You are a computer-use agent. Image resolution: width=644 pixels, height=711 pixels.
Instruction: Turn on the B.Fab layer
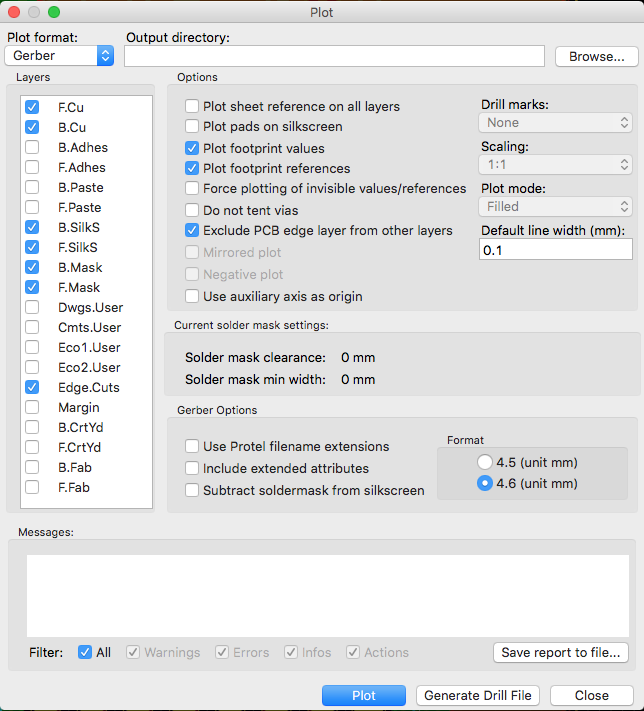pos(32,467)
